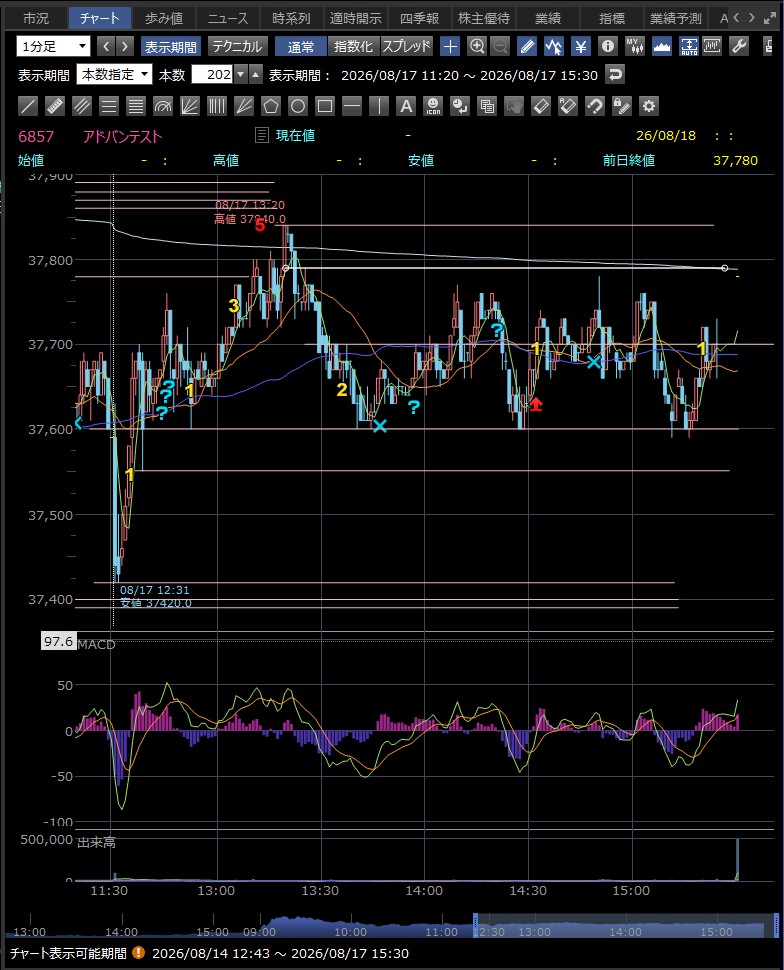Select the circle drawing tool

click(298, 106)
